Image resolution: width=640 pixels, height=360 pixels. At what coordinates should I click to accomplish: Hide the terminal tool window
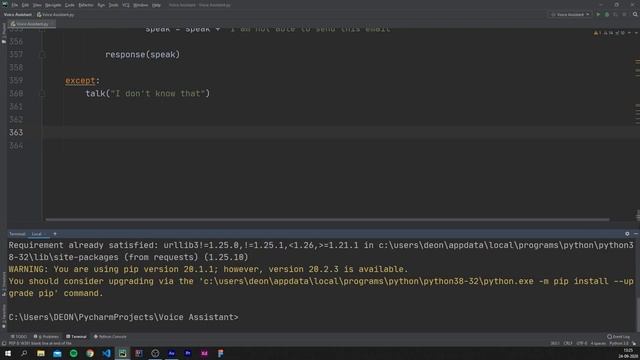(x=636, y=234)
